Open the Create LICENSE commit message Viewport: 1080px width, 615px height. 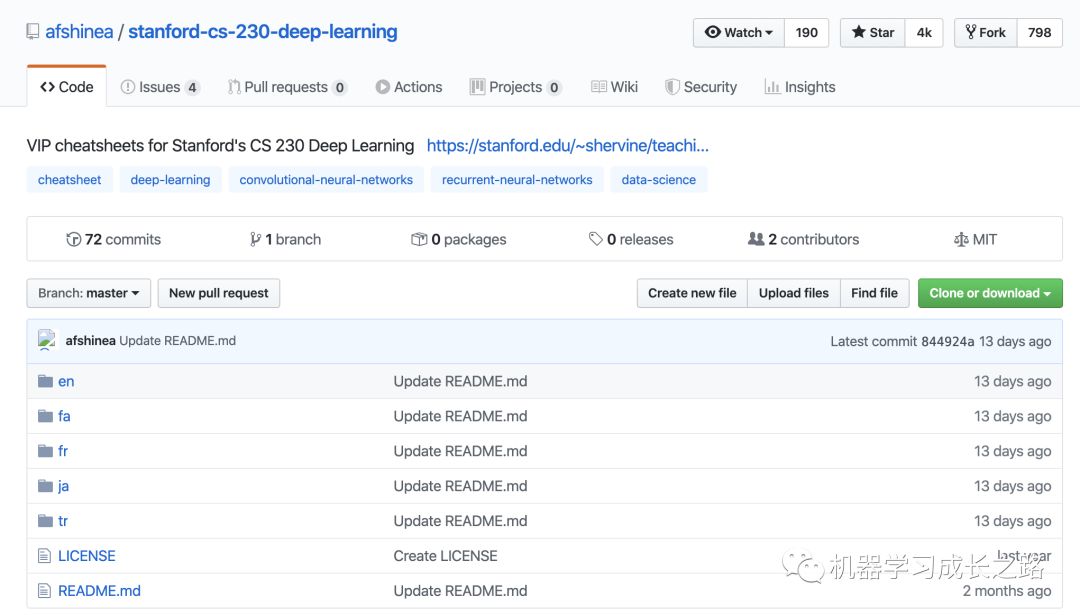445,556
